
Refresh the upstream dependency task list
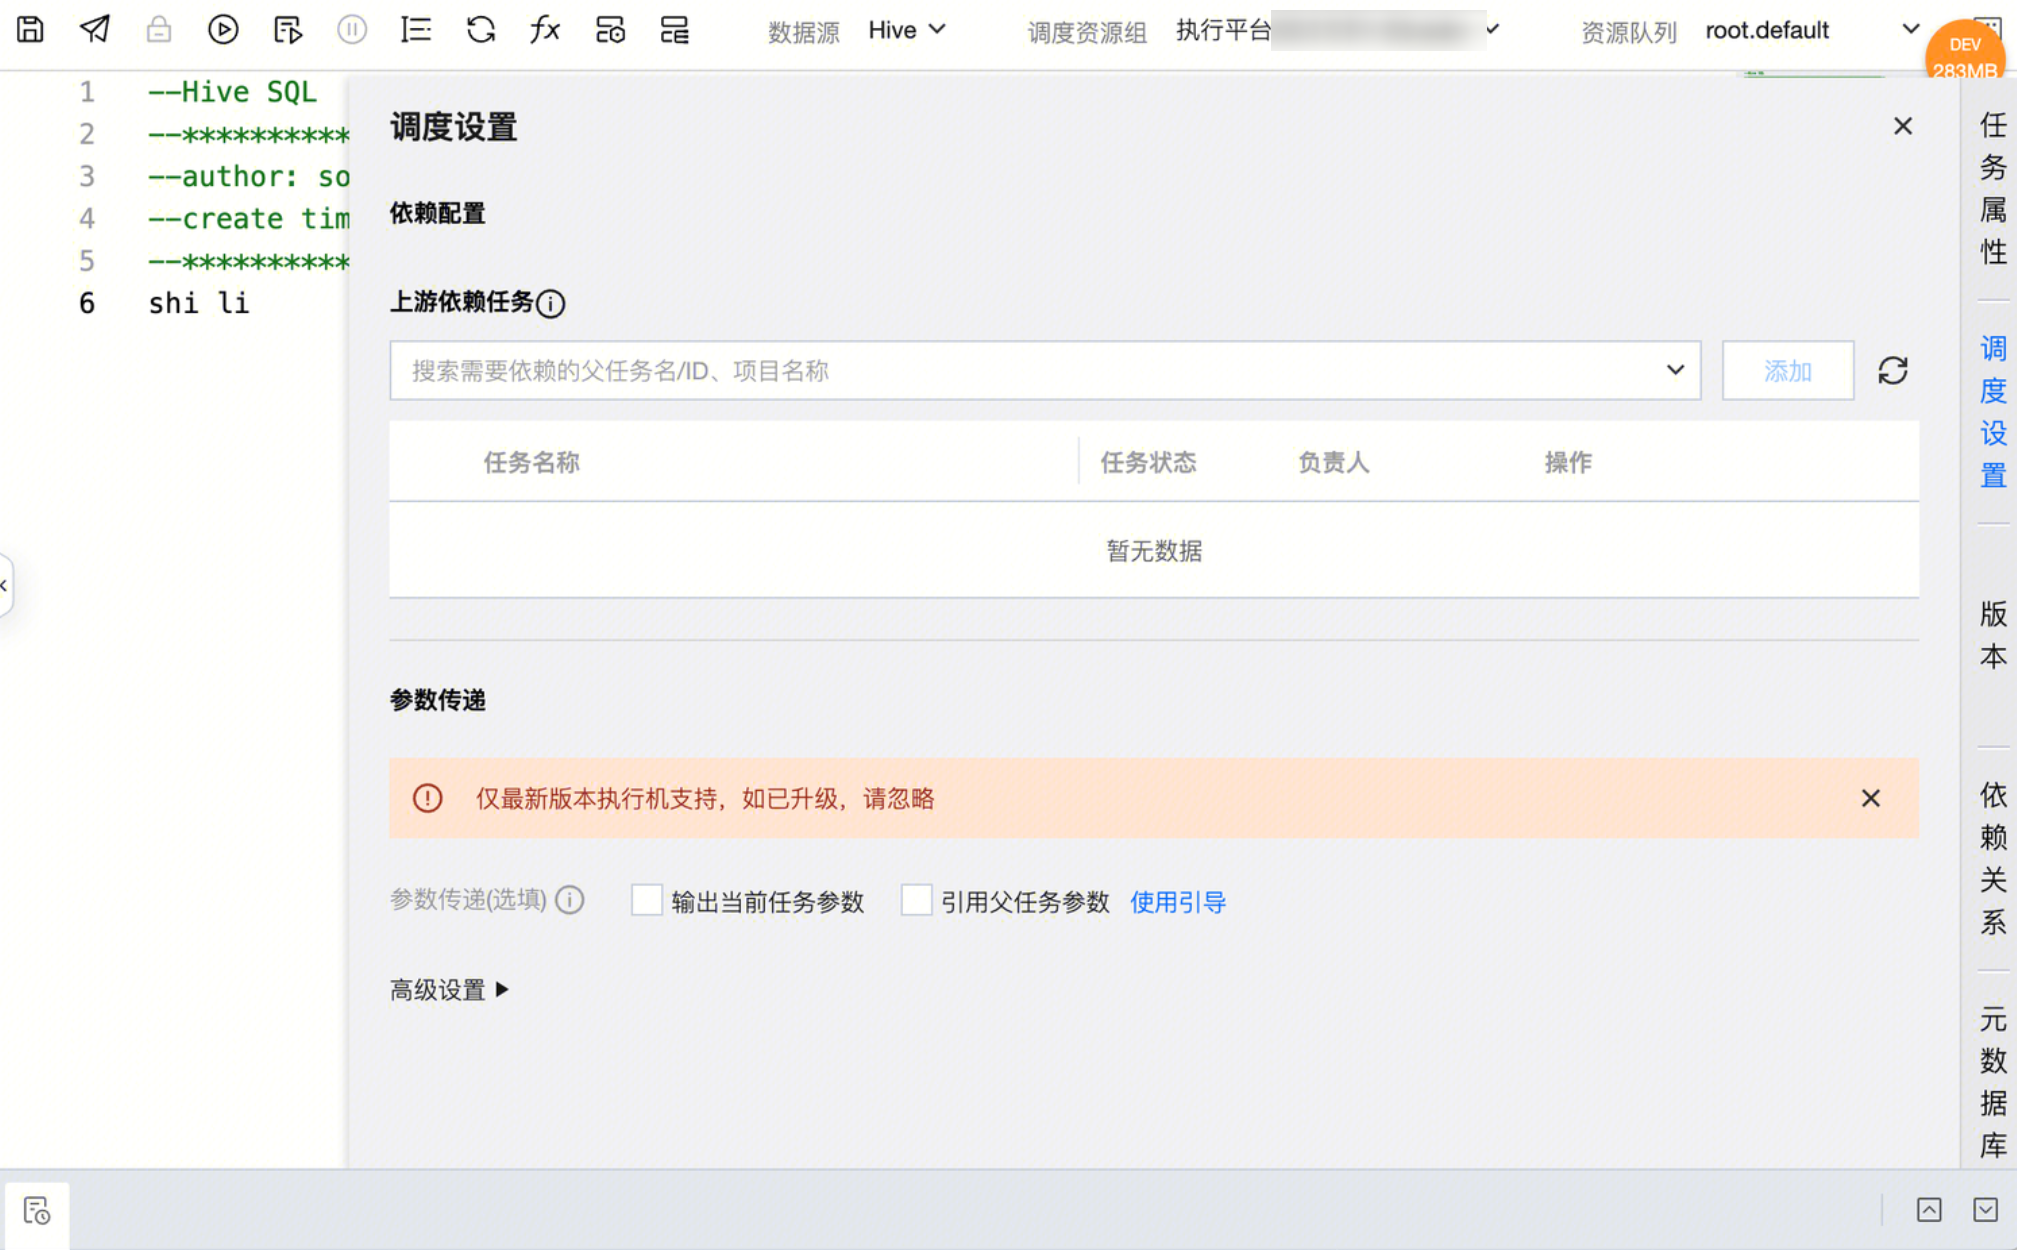tap(1892, 371)
